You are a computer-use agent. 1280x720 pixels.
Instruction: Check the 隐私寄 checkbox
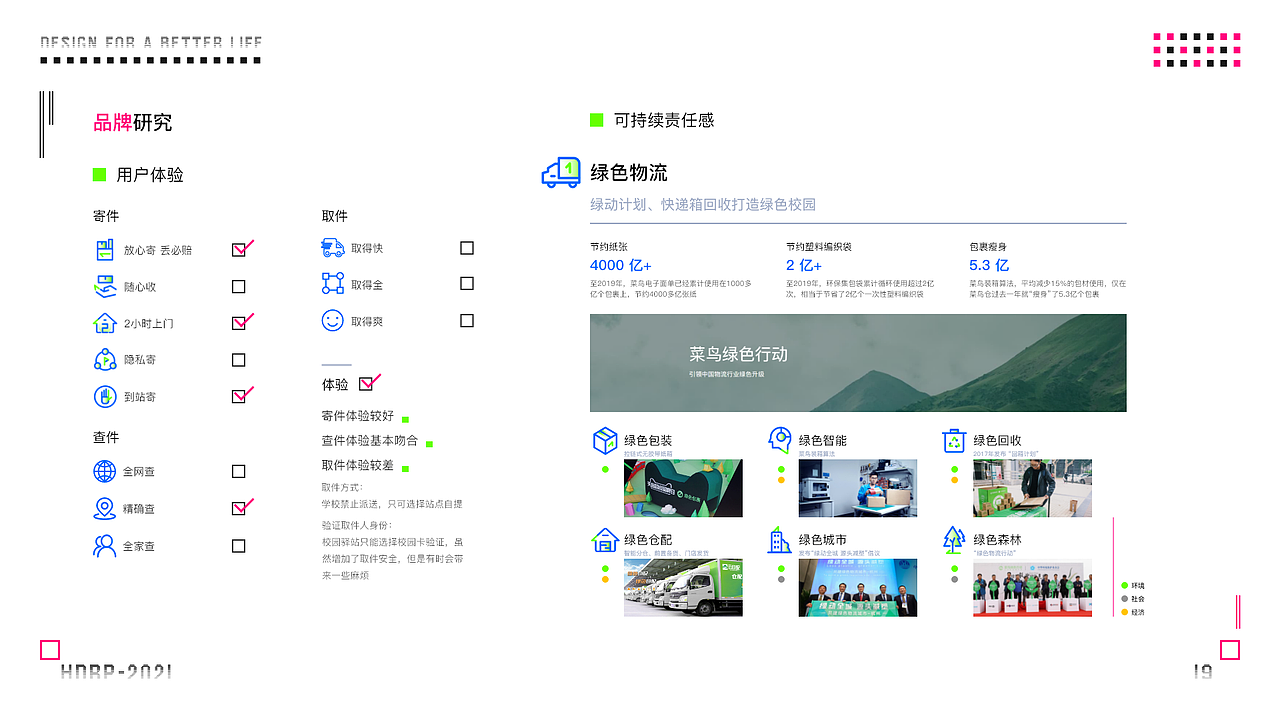click(x=238, y=360)
